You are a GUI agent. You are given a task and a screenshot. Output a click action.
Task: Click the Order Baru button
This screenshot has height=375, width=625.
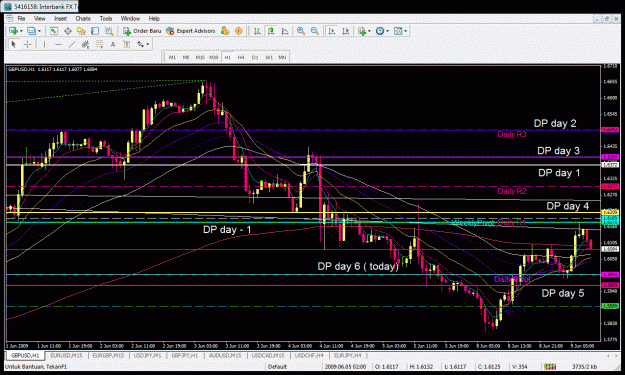click(x=142, y=31)
